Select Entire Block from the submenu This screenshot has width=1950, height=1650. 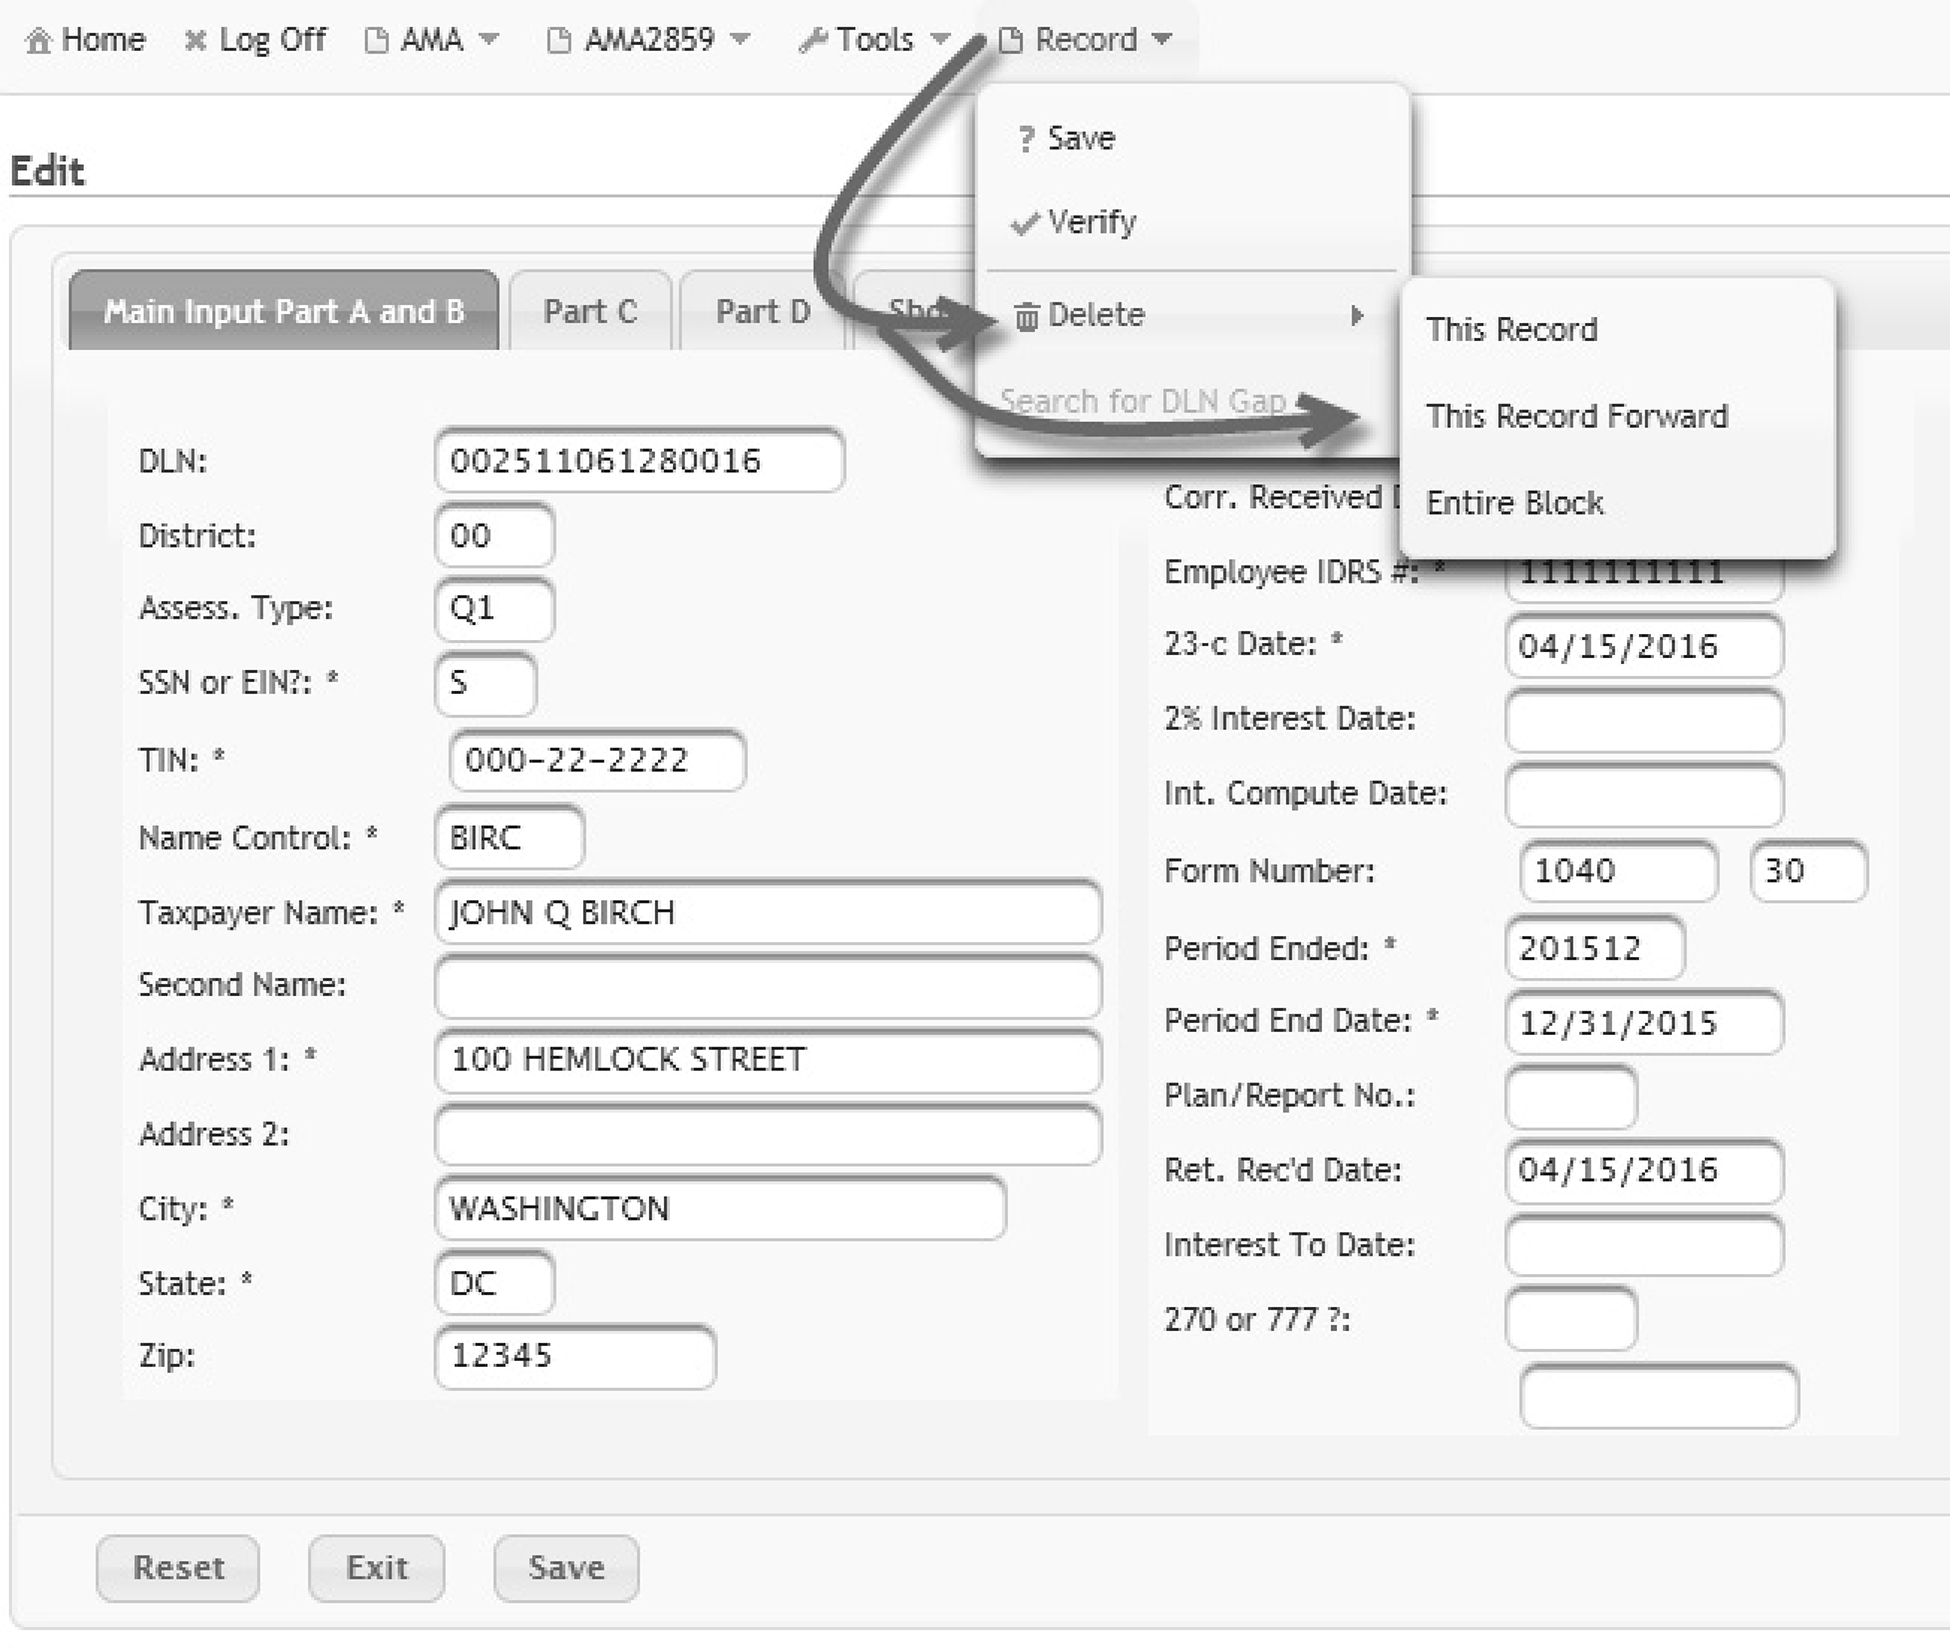1514,503
